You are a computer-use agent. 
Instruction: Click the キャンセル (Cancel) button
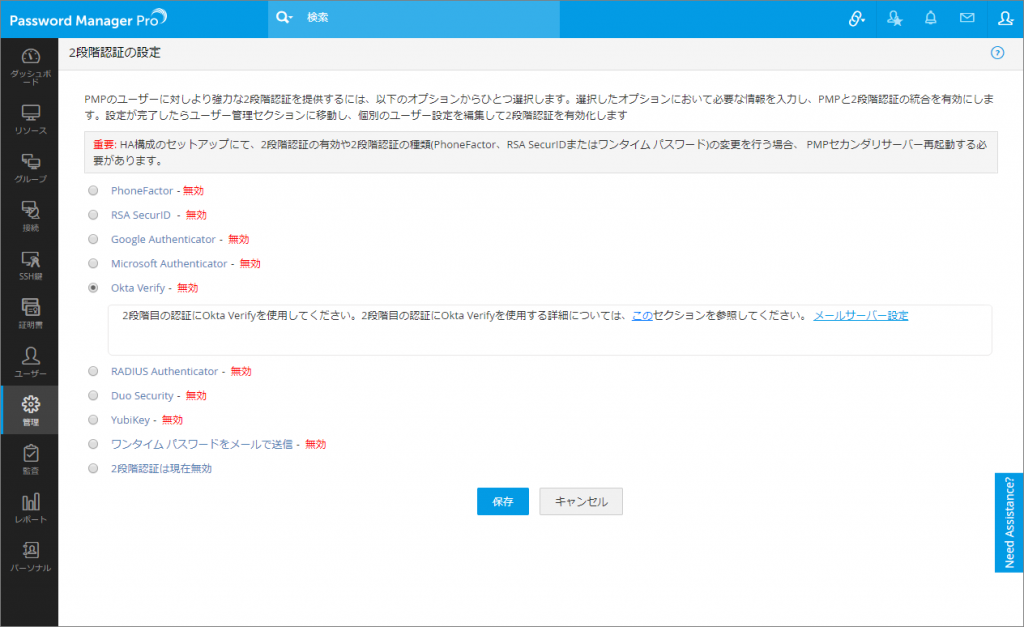tap(581, 502)
